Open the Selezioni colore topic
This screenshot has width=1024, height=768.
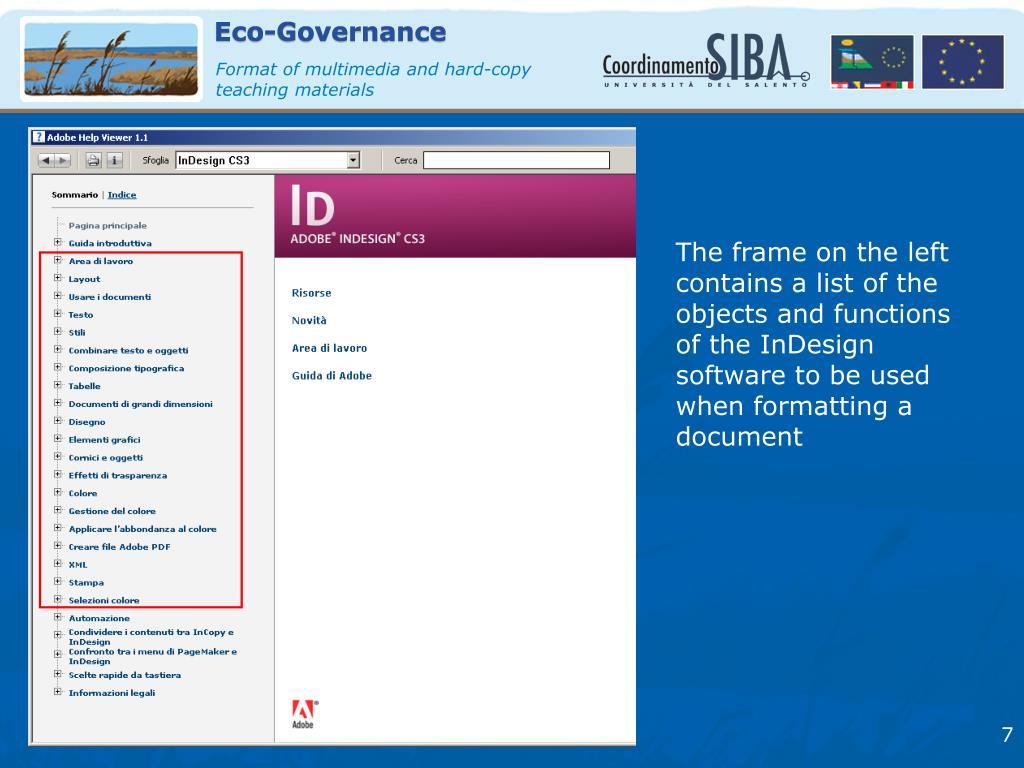point(104,600)
